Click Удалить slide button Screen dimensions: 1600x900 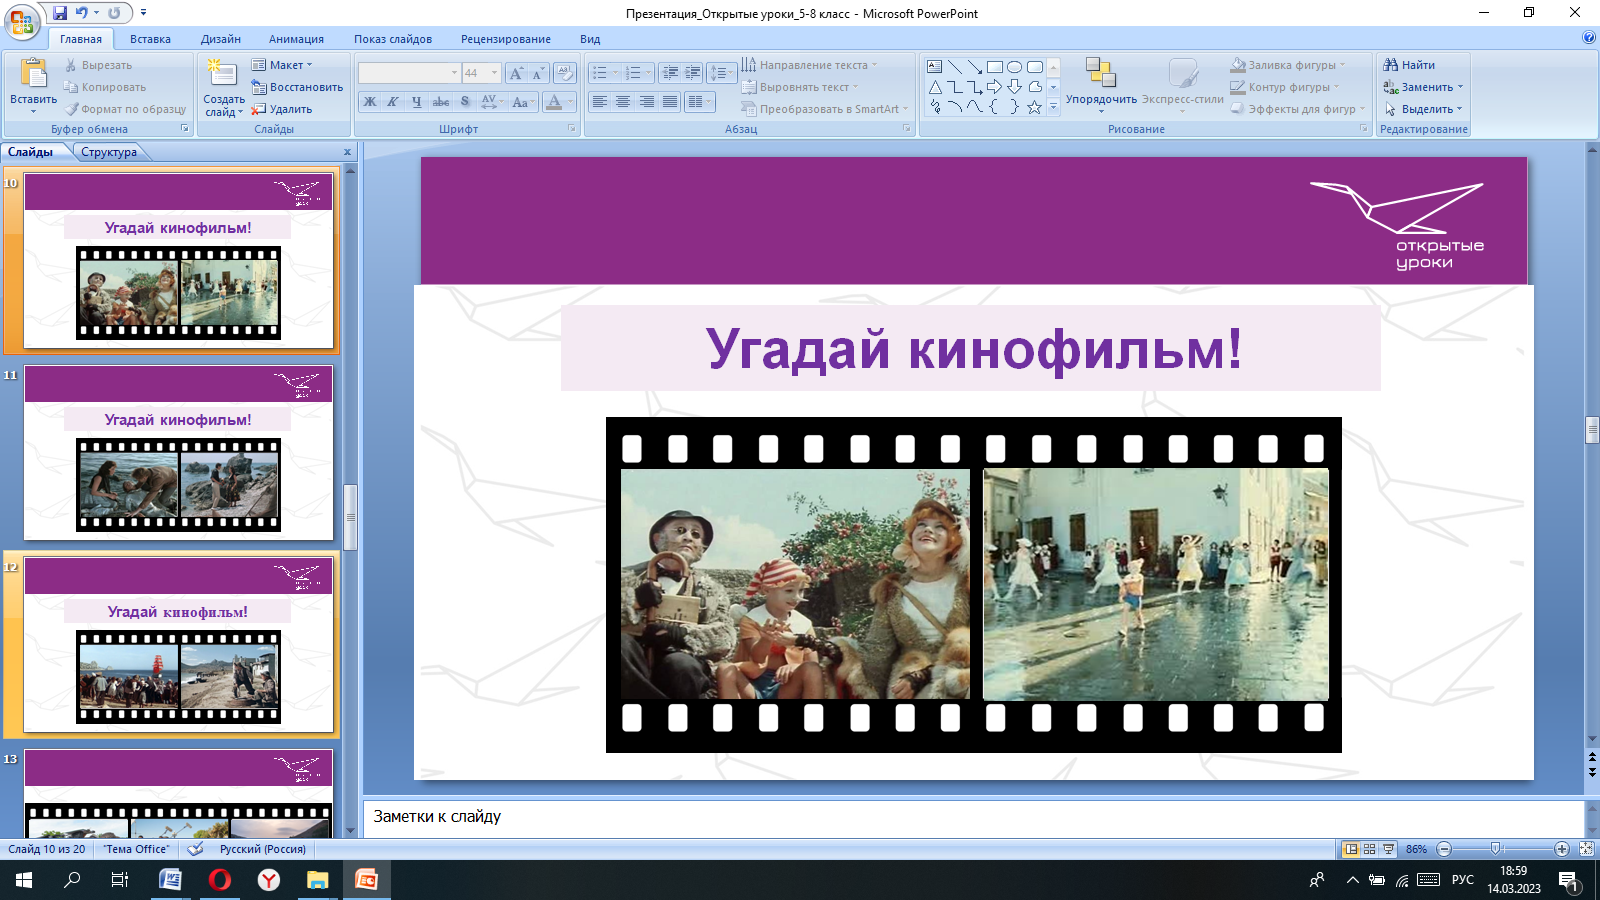pos(282,109)
